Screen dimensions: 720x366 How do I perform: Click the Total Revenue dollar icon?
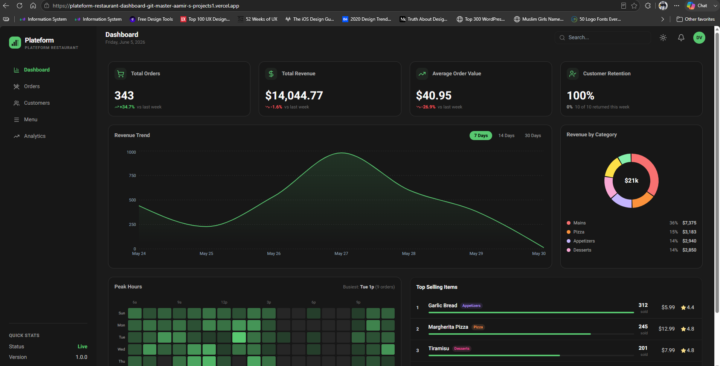271,73
